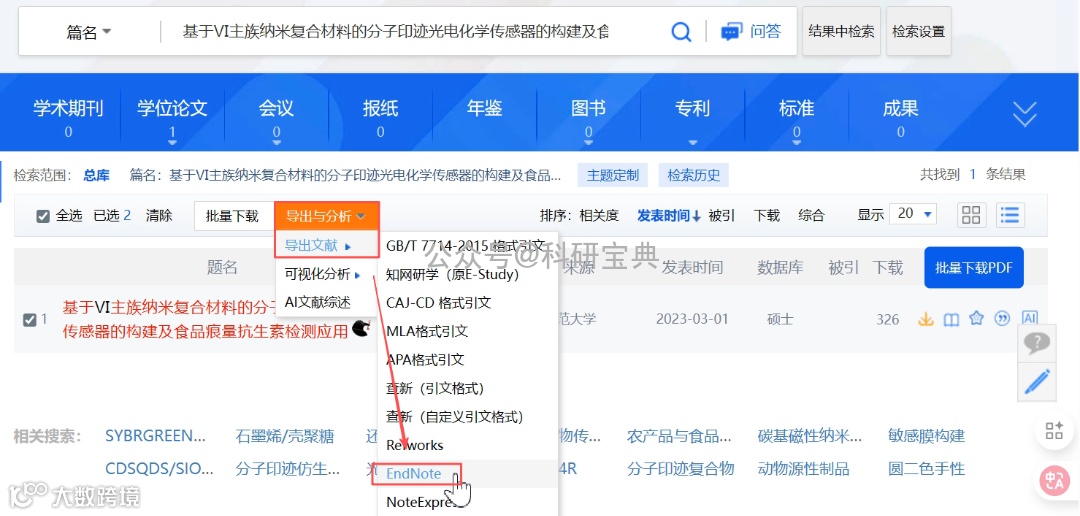Open the red thesis title link
This screenshot has height=516, width=1080.
click(x=205, y=319)
